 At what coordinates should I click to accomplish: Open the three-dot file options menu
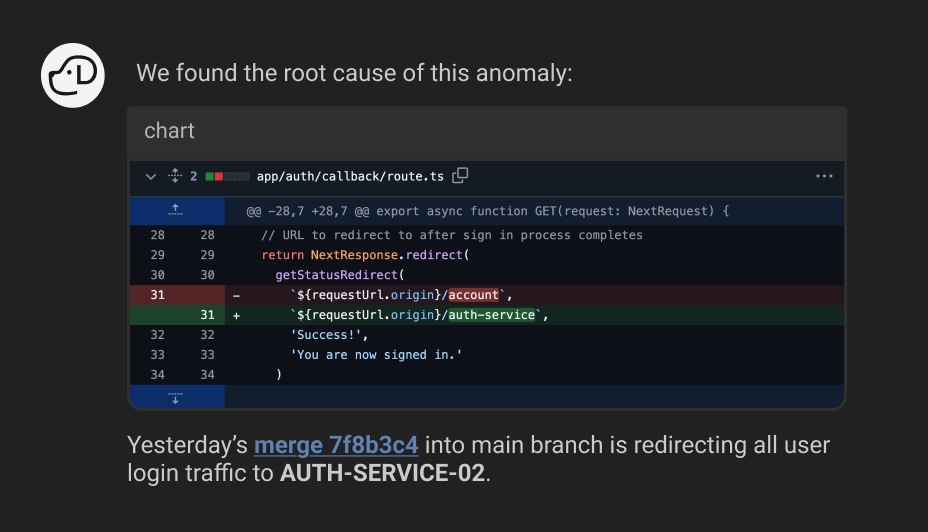[x=824, y=176]
